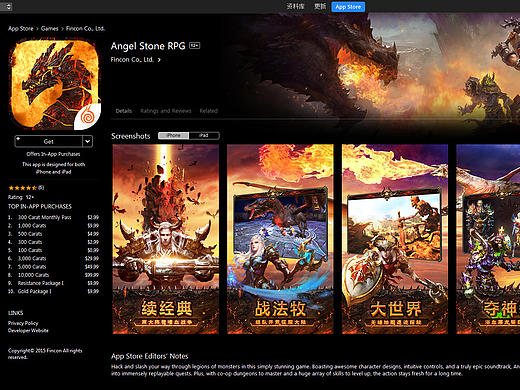Select the App Store tab at top
Image resolution: width=520 pixels, height=390 pixels.
348,7
